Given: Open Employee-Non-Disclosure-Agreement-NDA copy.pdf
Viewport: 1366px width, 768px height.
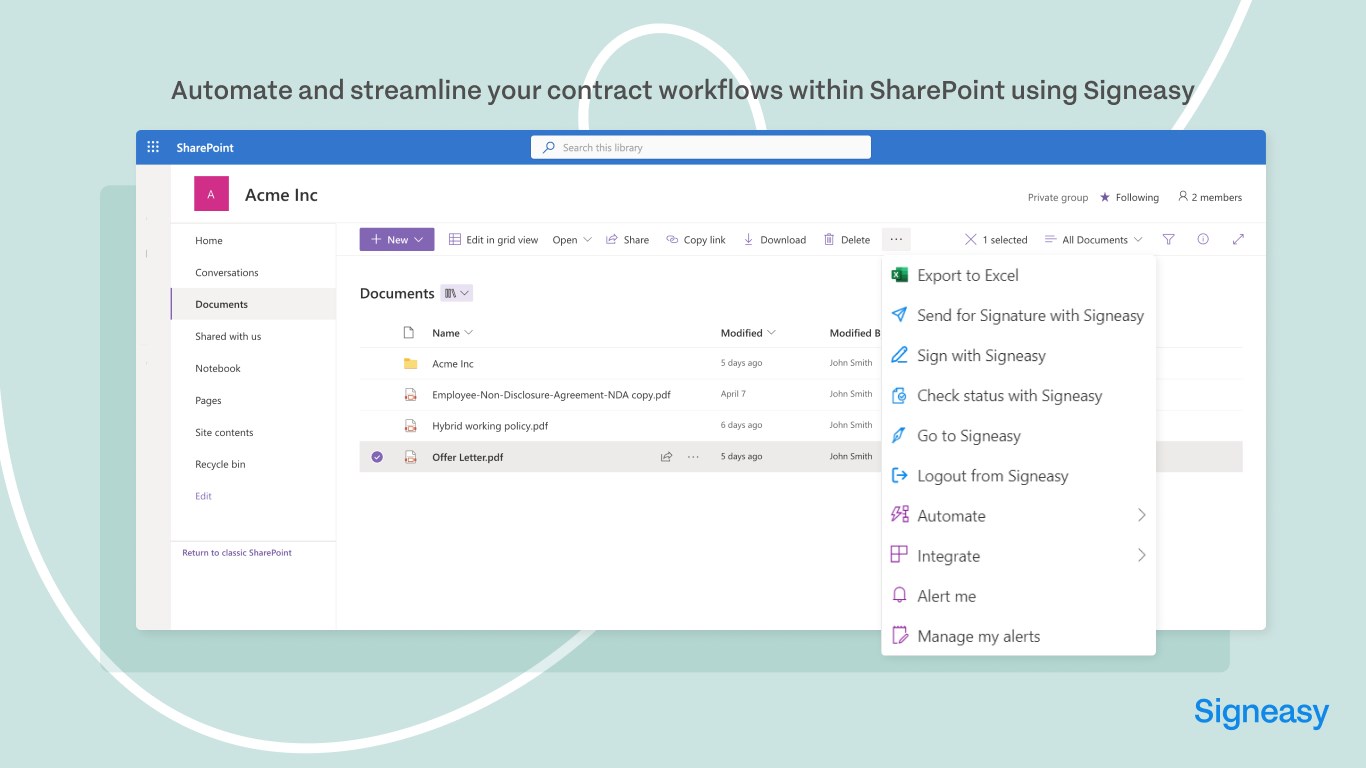Looking at the screenshot, I should 551,395.
